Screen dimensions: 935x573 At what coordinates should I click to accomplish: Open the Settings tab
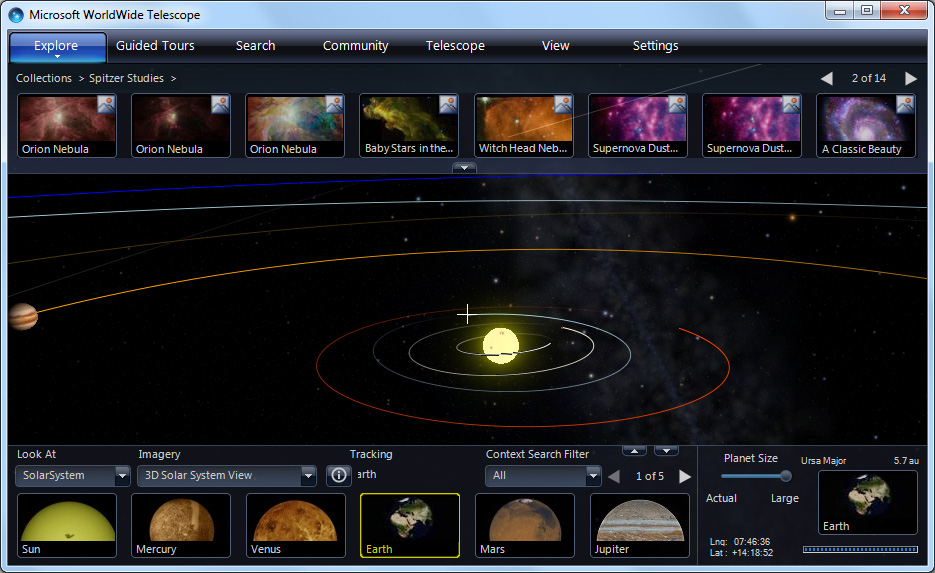pyautogui.click(x=655, y=46)
